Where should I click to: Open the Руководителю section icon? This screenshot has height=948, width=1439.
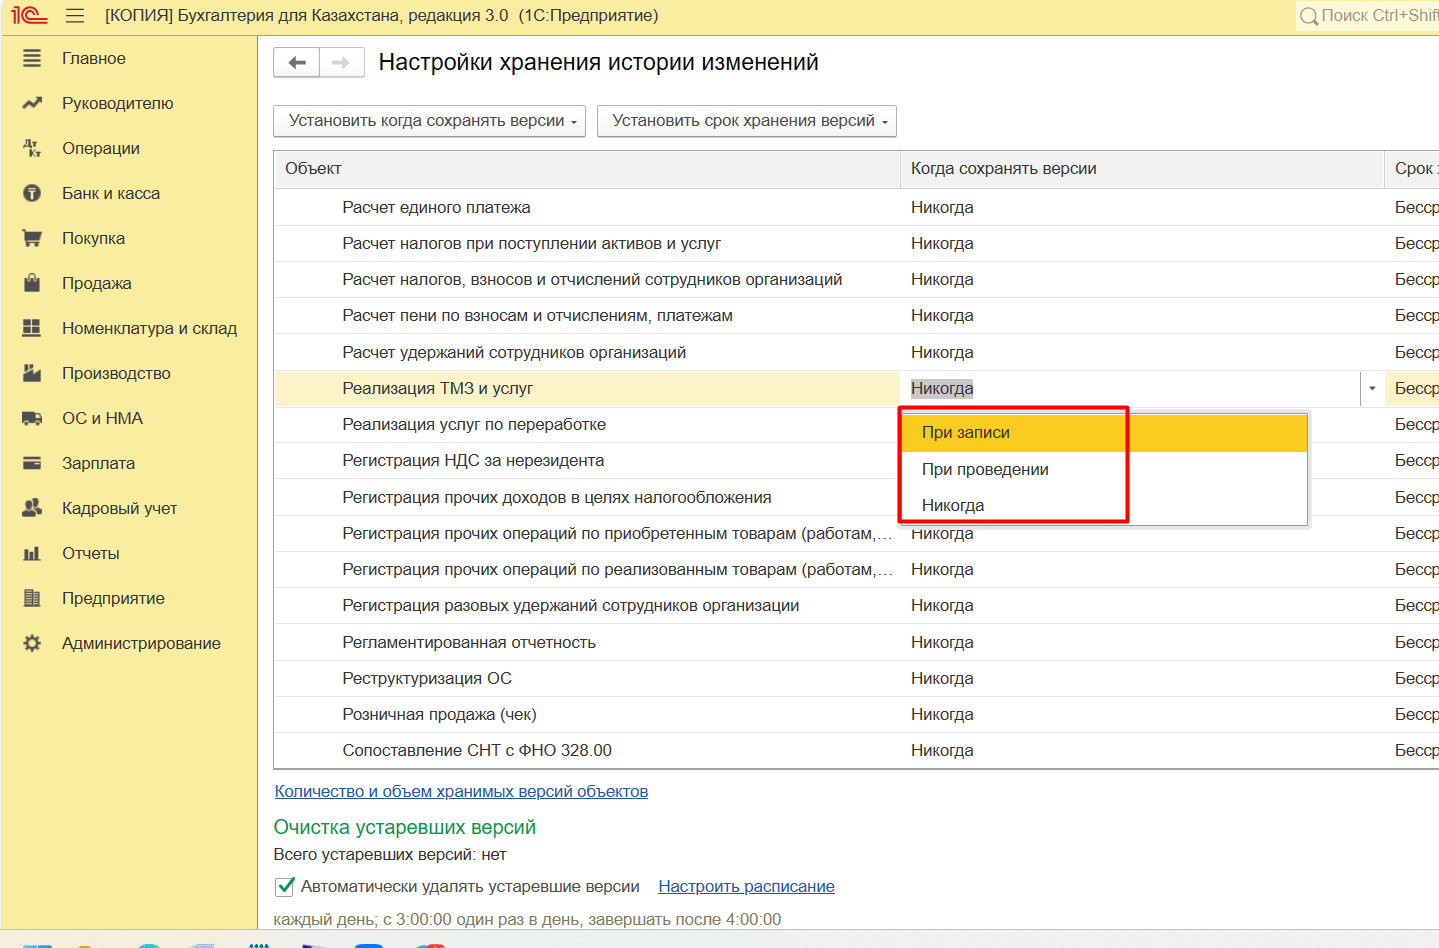32,103
